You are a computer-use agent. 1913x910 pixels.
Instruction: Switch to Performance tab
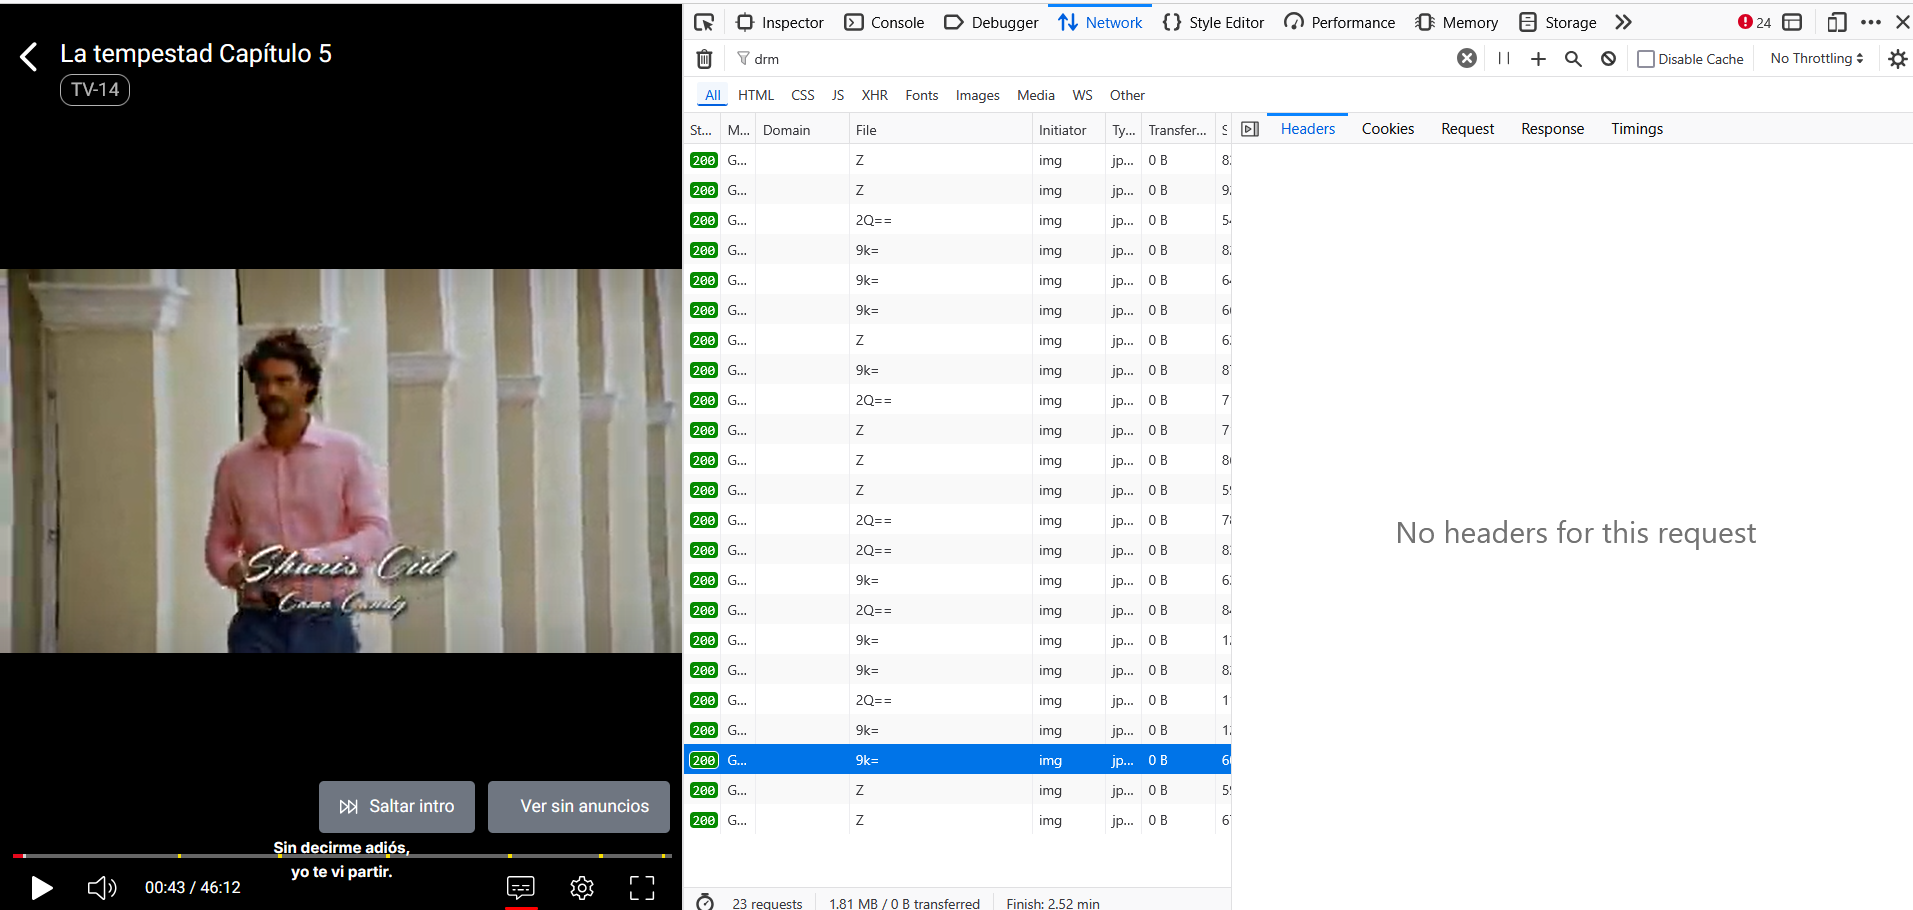coord(1339,22)
